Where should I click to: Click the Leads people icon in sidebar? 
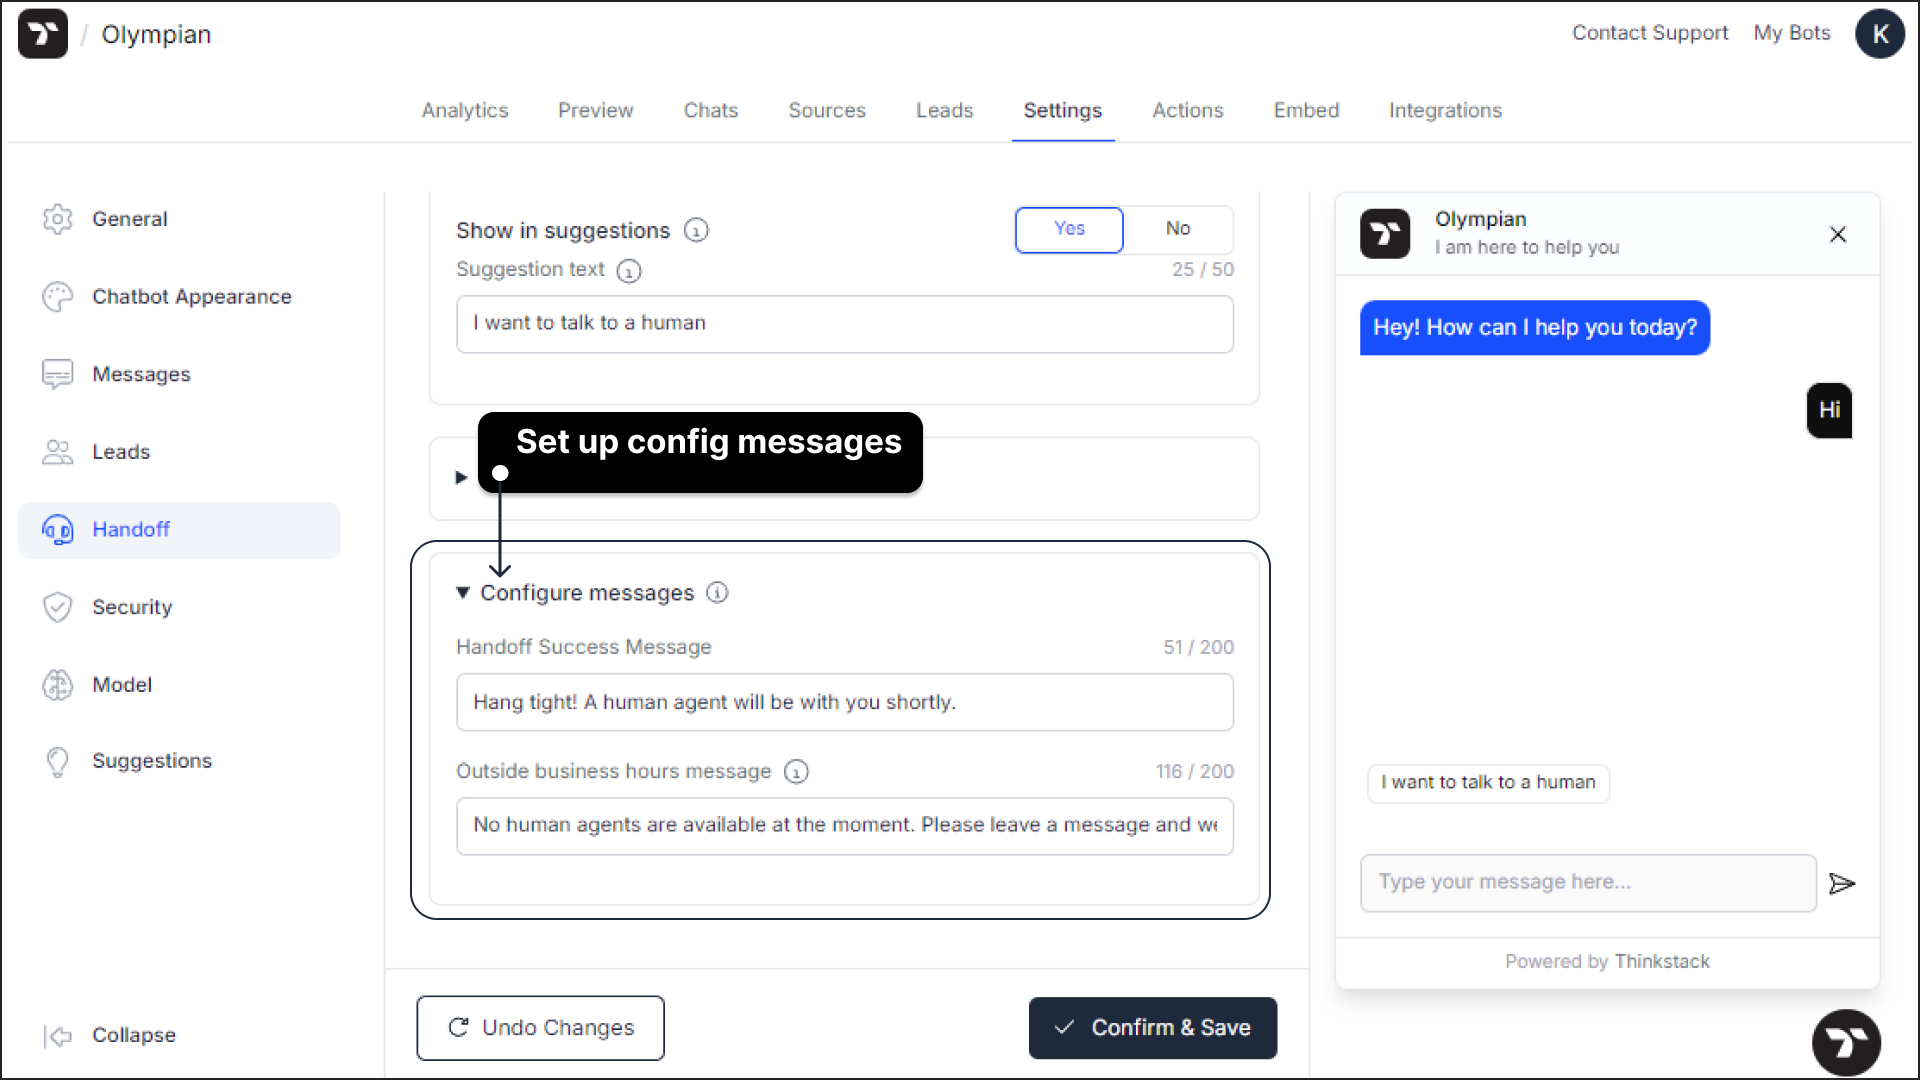point(58,452)
